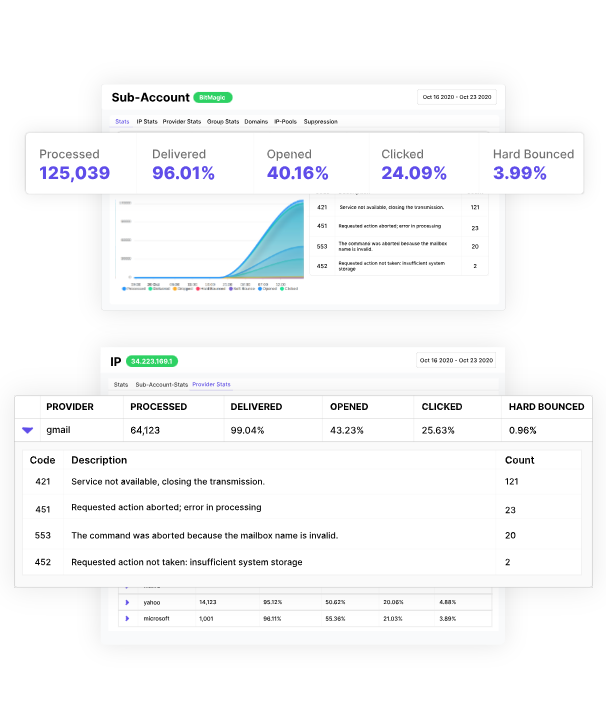The image size is (606, 707).
Task: Open the Provider Stats tab in Sub-Account
Action: (x=182, y=122)
